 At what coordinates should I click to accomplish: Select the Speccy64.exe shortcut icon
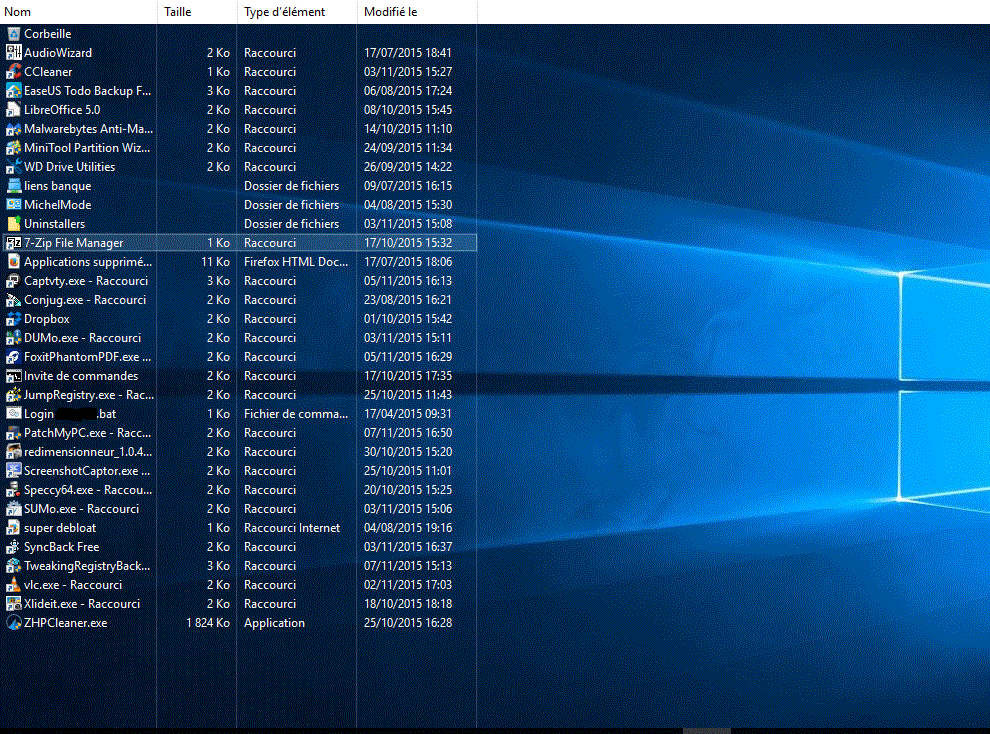13,490
